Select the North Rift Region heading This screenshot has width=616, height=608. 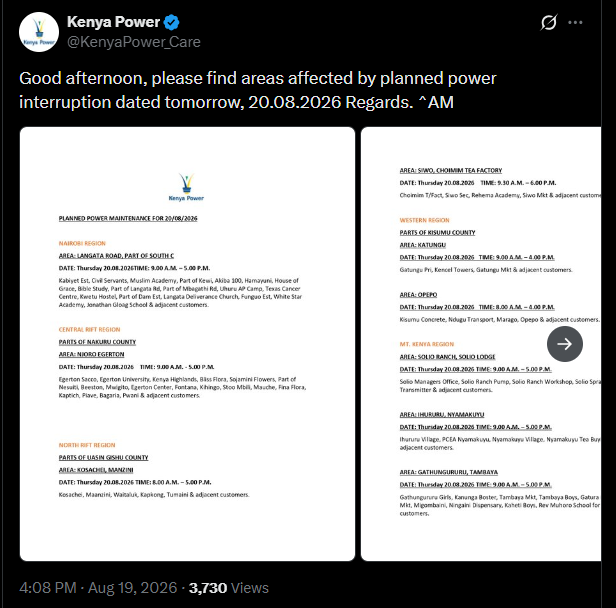(87, 445)
